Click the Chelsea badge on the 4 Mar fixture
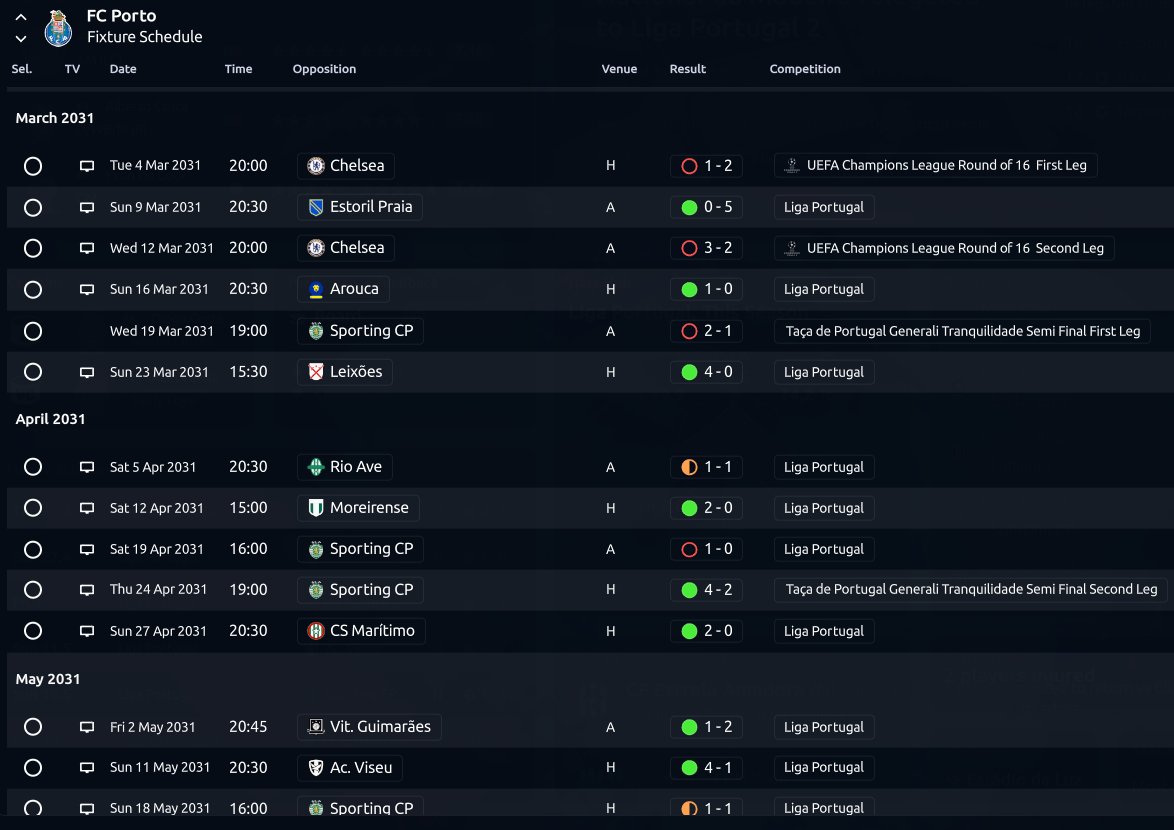The width and height of the screenshot is (1174, 830). (x=316, y=165)
